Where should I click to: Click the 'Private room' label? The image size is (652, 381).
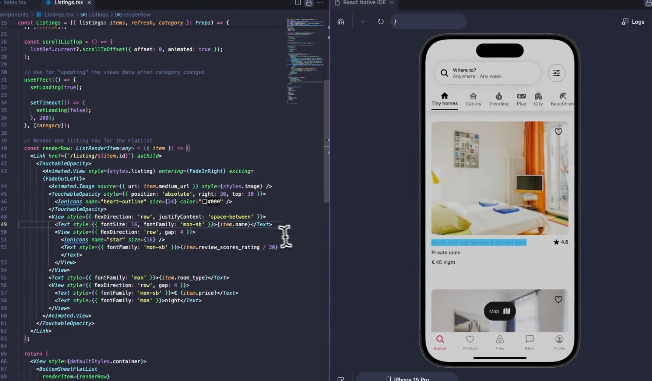pyautogui.click(x=446, y=252)
